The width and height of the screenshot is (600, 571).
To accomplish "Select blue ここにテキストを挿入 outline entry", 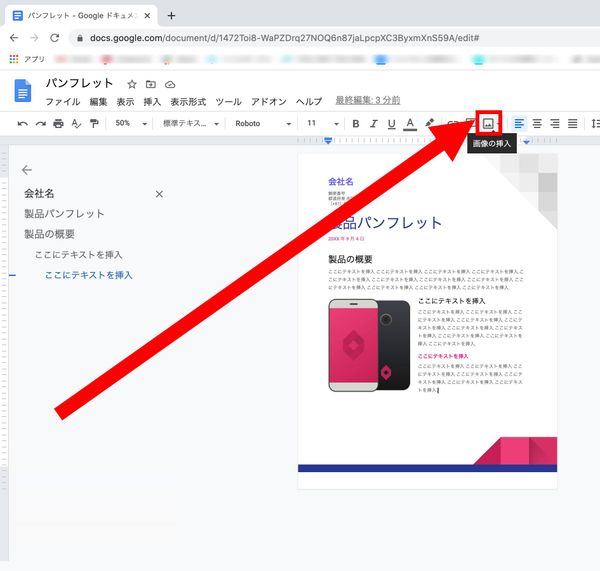I will (88, 275).
